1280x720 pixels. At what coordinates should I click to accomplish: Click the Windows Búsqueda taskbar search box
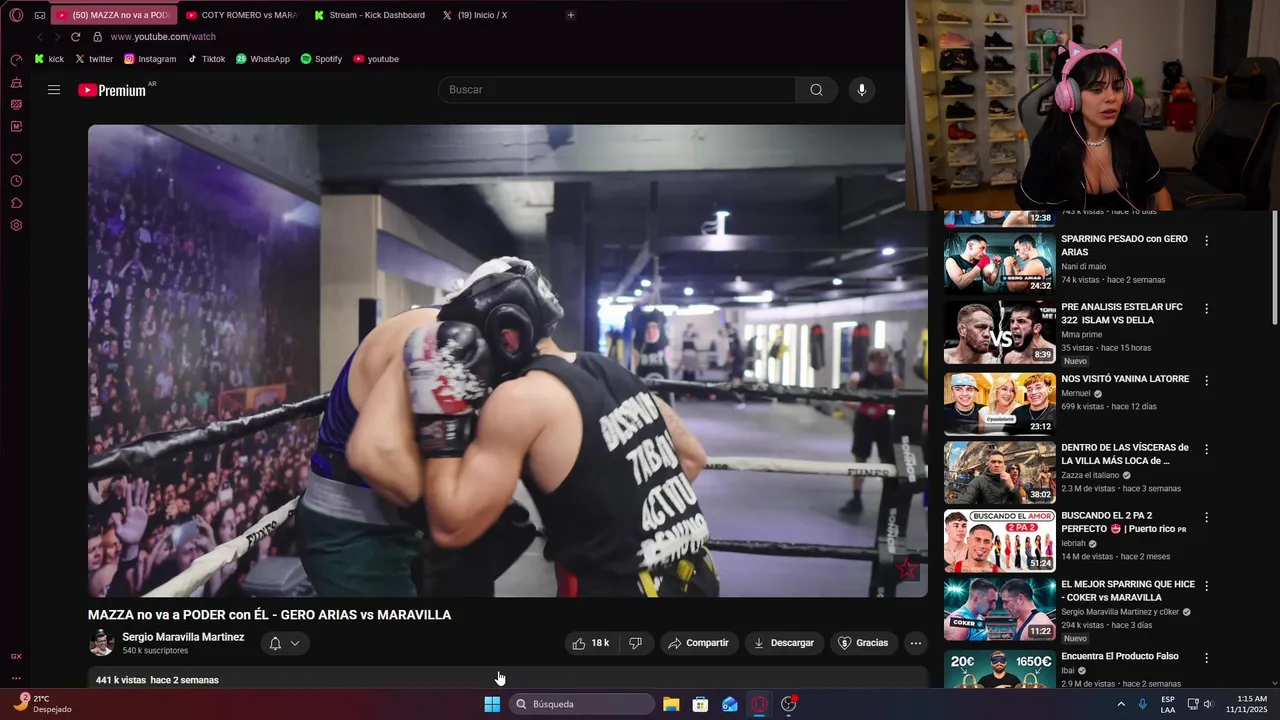coord(583,704)
